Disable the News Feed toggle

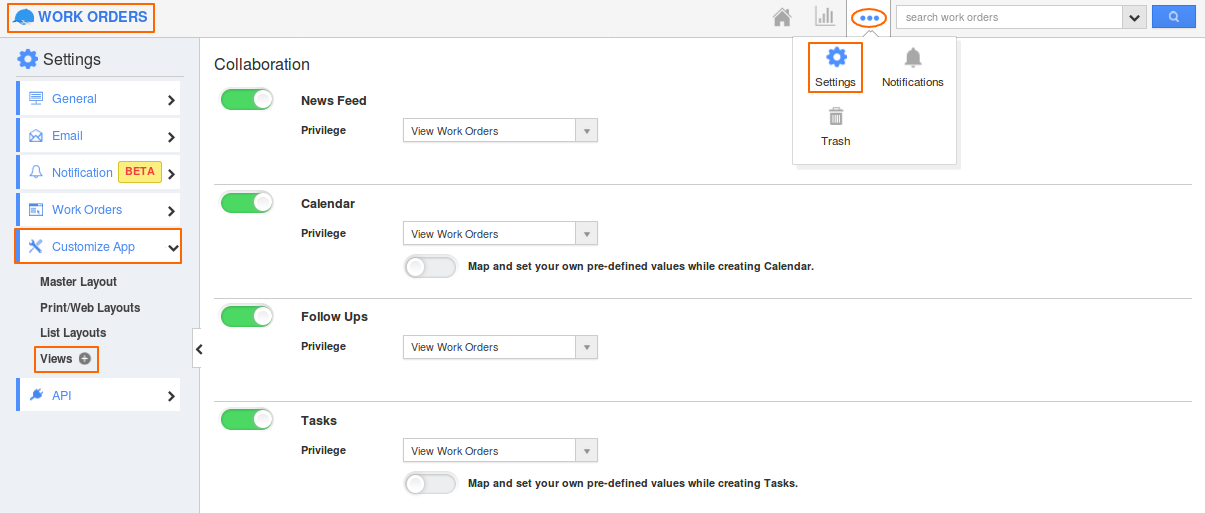click(x=247, y=99)
